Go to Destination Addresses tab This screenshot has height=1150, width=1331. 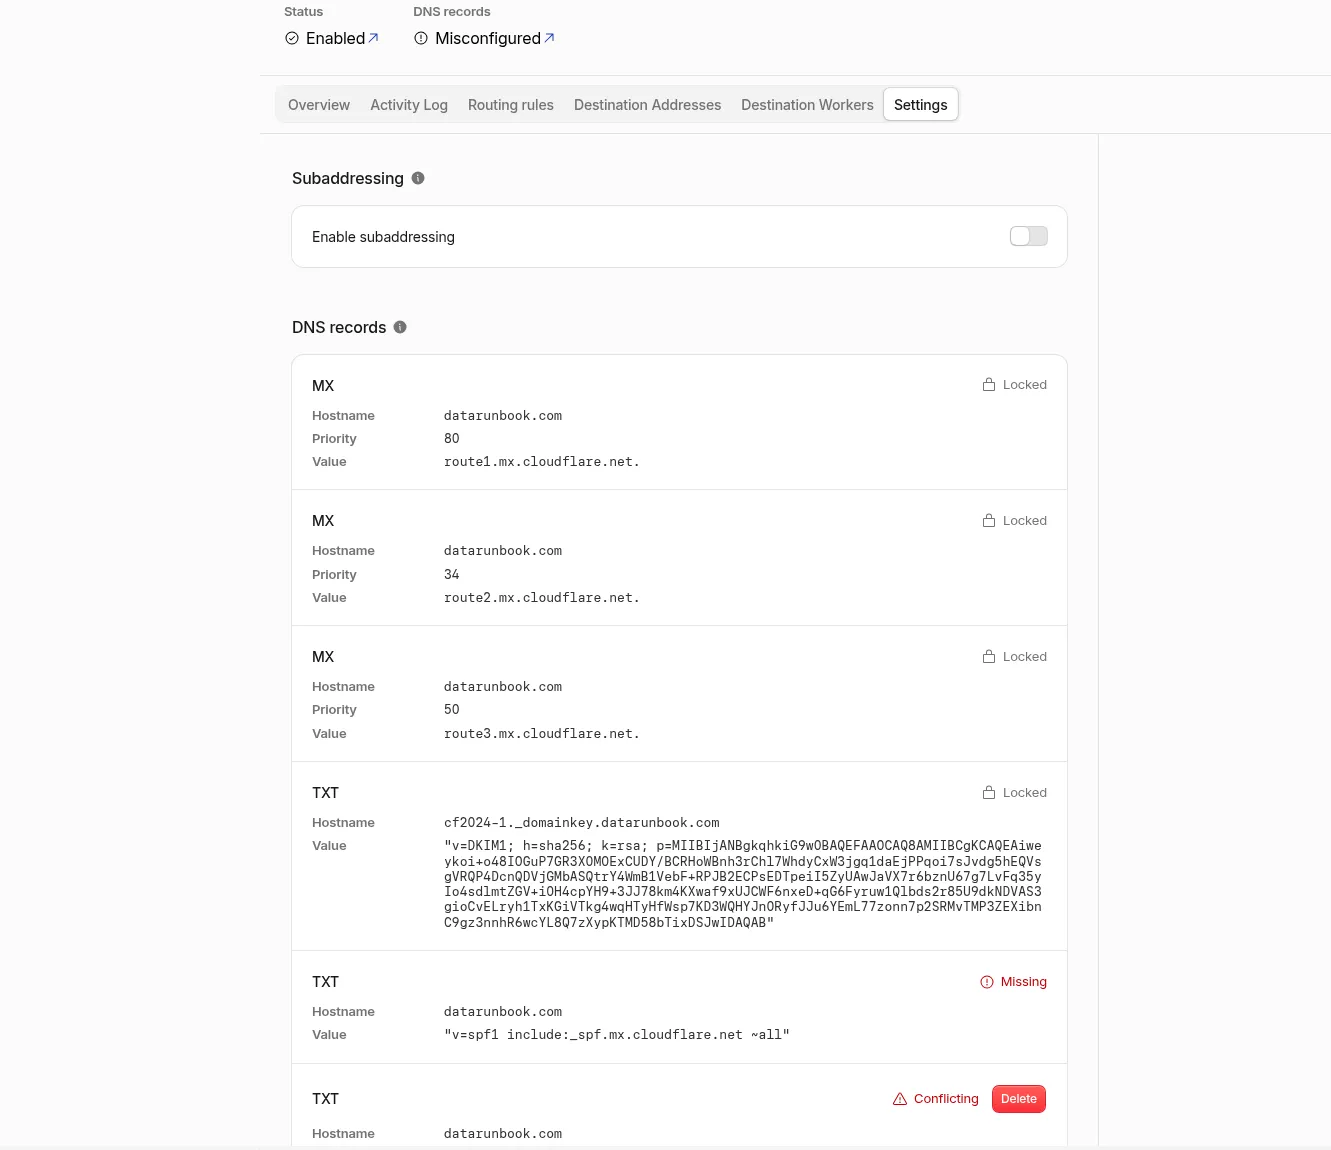tap(647, 105)
